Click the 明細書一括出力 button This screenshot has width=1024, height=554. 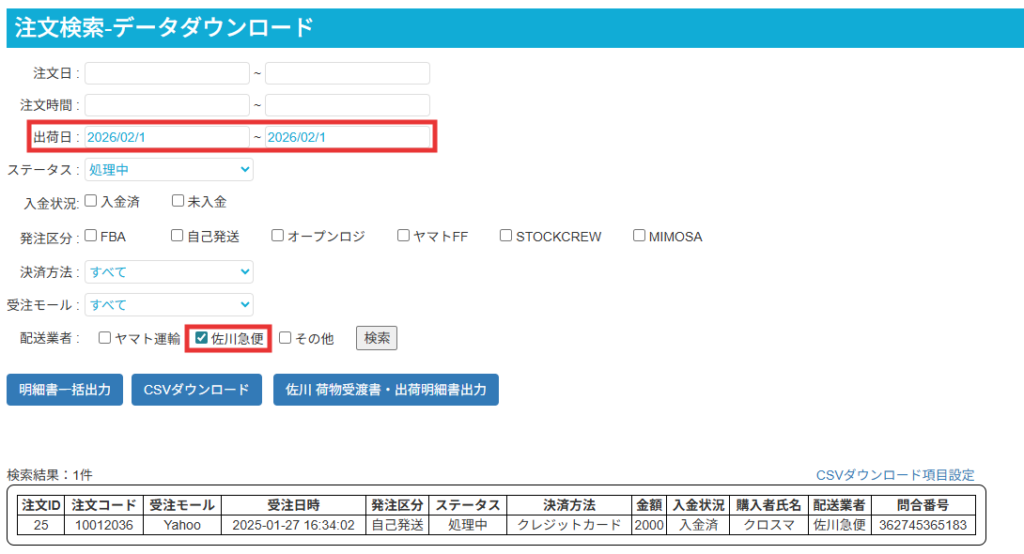point(65,389)
